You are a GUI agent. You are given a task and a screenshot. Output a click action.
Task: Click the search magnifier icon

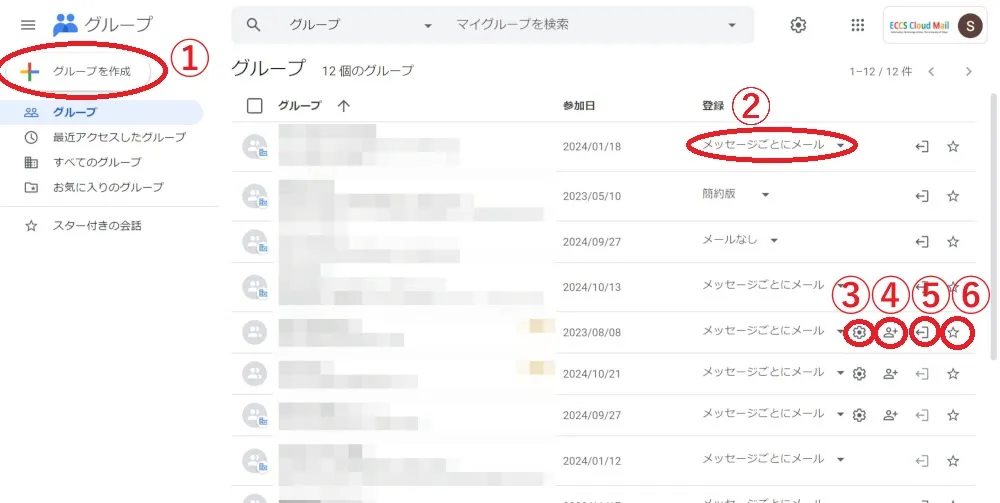pyautogui.click(x=254, y=25)
